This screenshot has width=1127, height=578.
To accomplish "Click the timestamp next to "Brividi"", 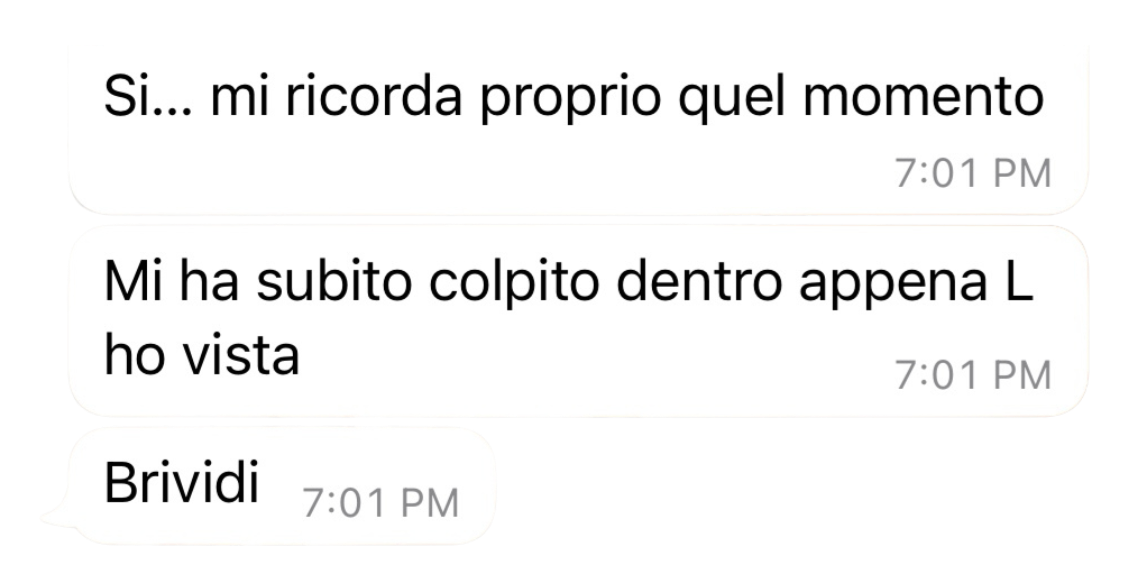I will pyautogui.click(x=380, y=503).
